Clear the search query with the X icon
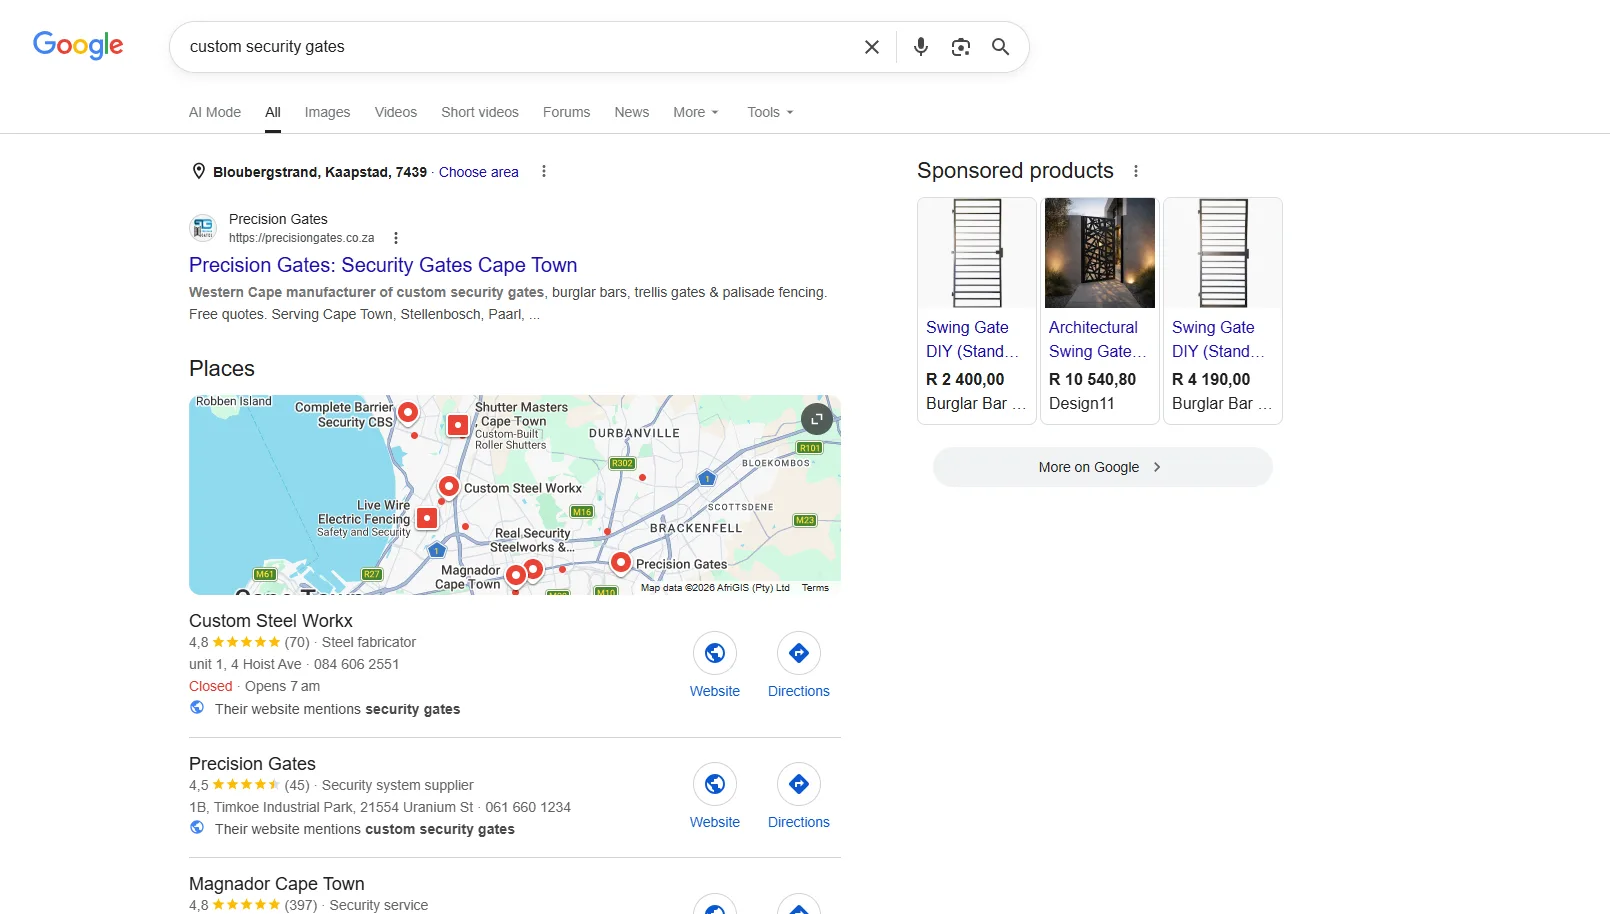1610x914 pixels. pos(872,47)
